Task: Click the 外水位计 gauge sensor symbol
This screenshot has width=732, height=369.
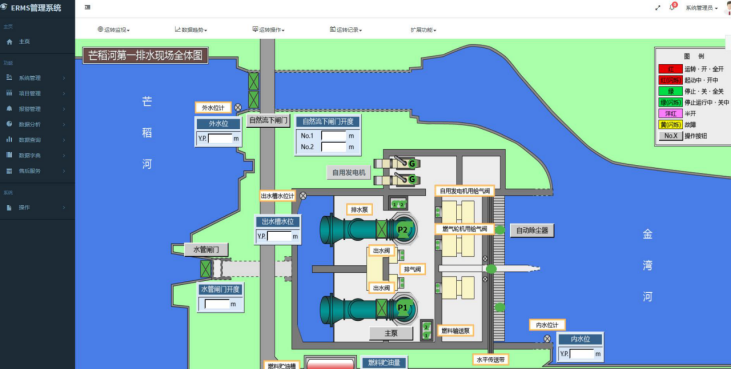Action: point(238,107)
